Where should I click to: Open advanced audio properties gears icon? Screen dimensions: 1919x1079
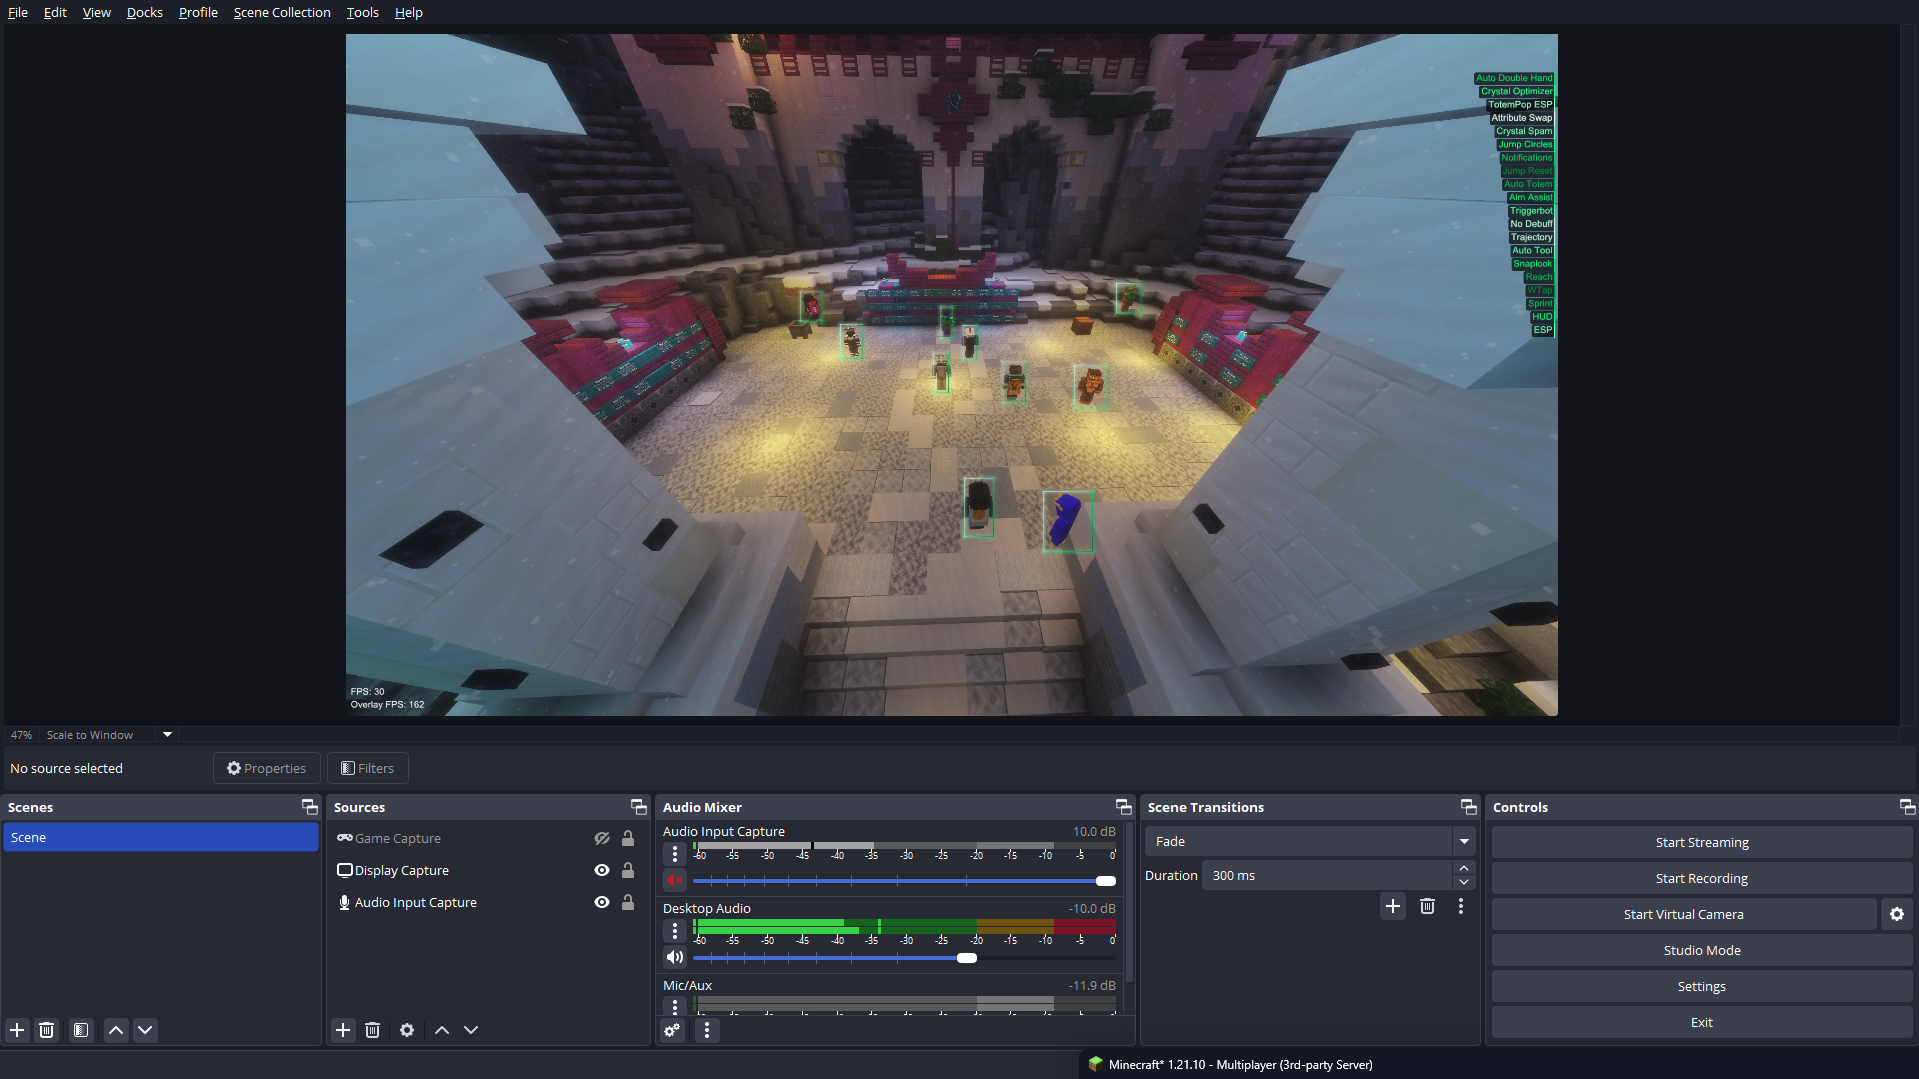click(672, 1030)
